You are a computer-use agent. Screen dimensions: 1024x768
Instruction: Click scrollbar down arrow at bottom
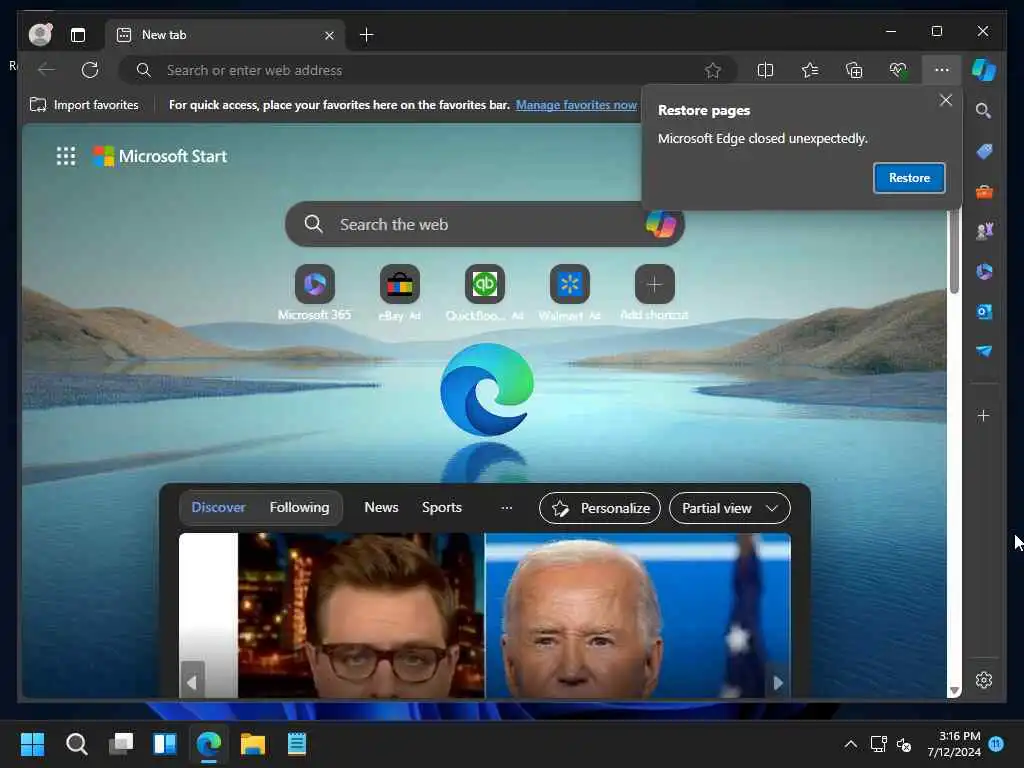[954, 691]
